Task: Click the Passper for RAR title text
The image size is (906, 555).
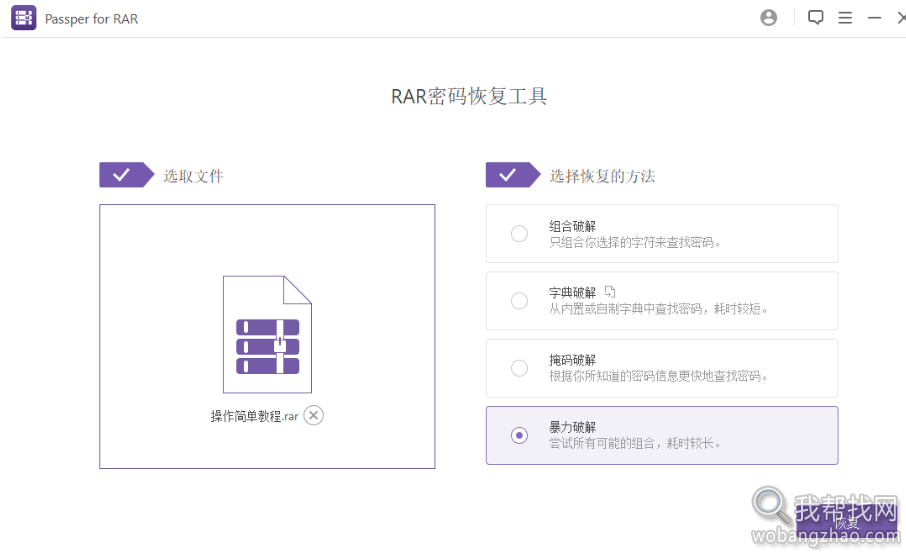Action: pyautogui.click(x=91, y=19)
